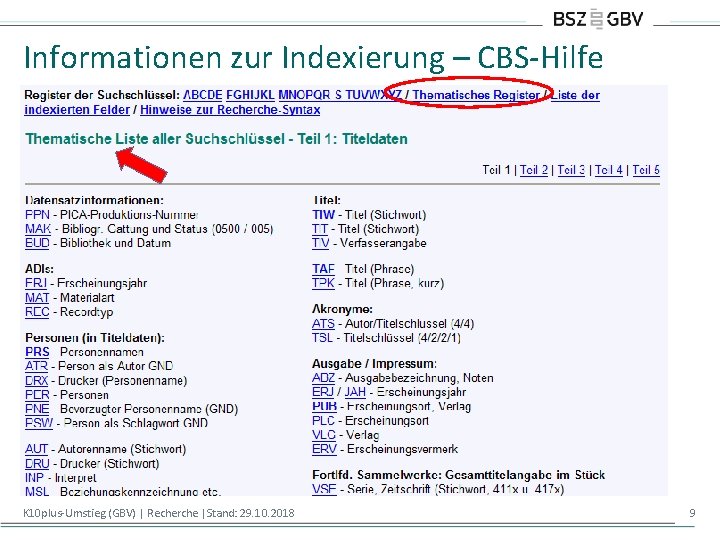
Task: Click the slide page number 9
Action: pos(692,513)
